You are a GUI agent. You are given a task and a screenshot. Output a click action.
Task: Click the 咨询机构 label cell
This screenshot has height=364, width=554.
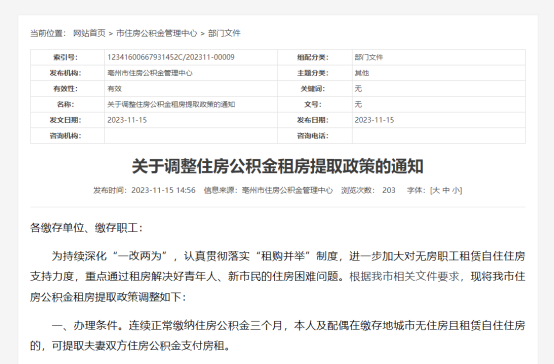coord(67,136)
